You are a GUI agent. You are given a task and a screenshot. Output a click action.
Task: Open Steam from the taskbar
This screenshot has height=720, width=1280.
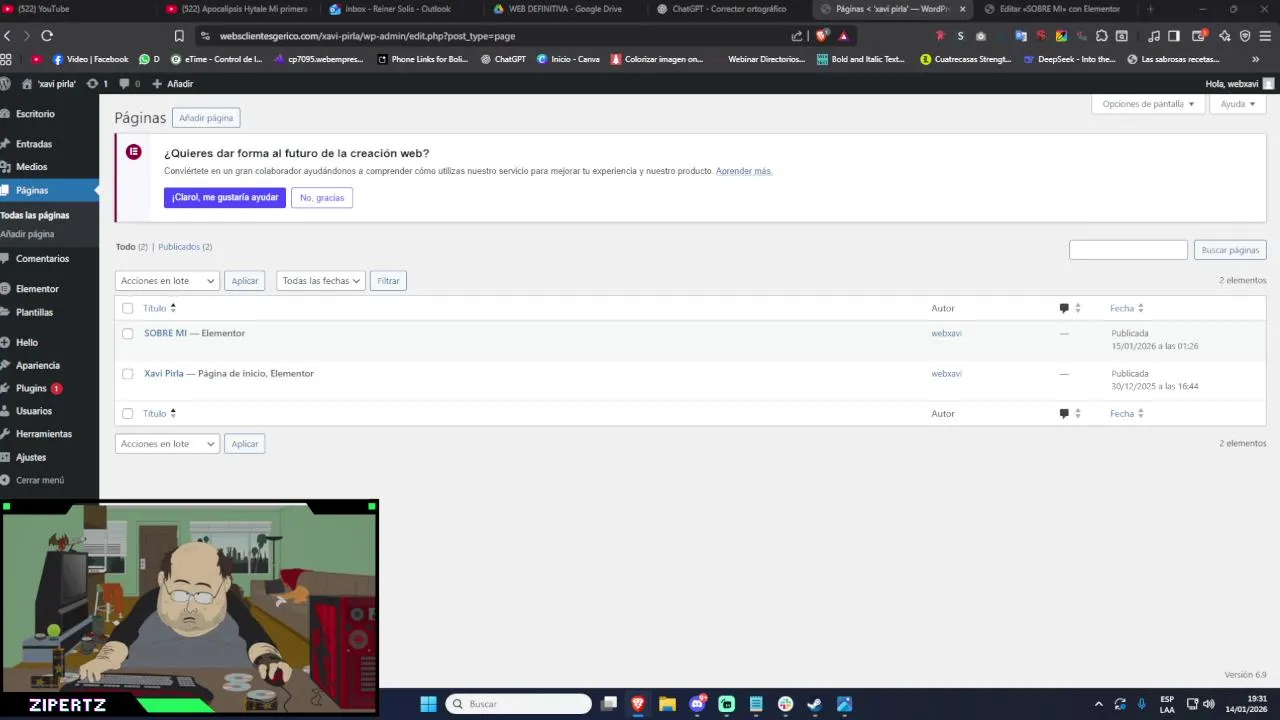pyautogui.click(x=814, y=704)
